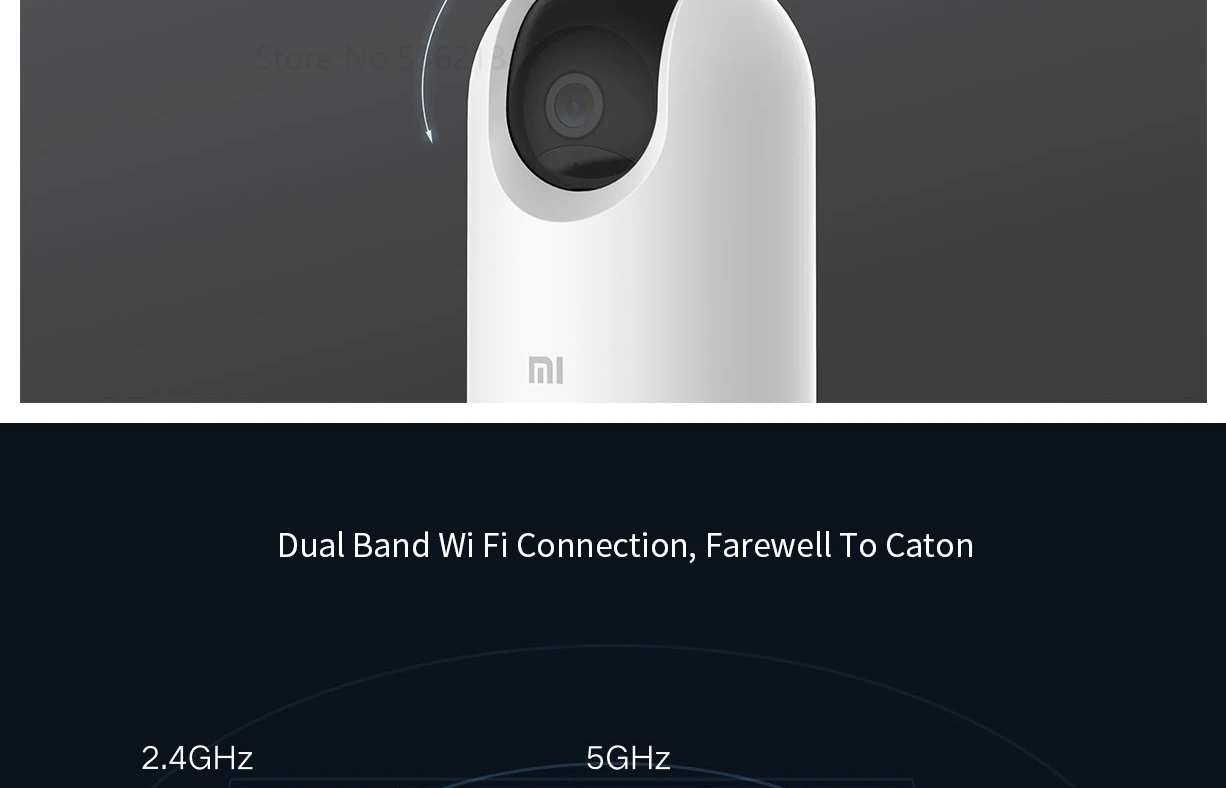
Task: Click the curved rotation arrow beside camera
Action: pos(430,70)
